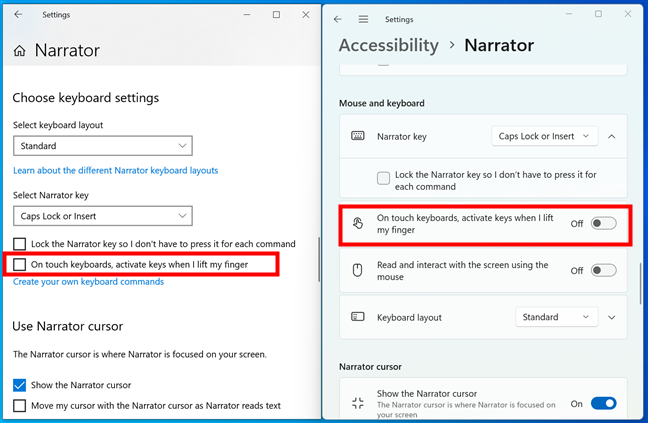Go back in the right Settings window
The image size is (648, 423).
(338, 19)
